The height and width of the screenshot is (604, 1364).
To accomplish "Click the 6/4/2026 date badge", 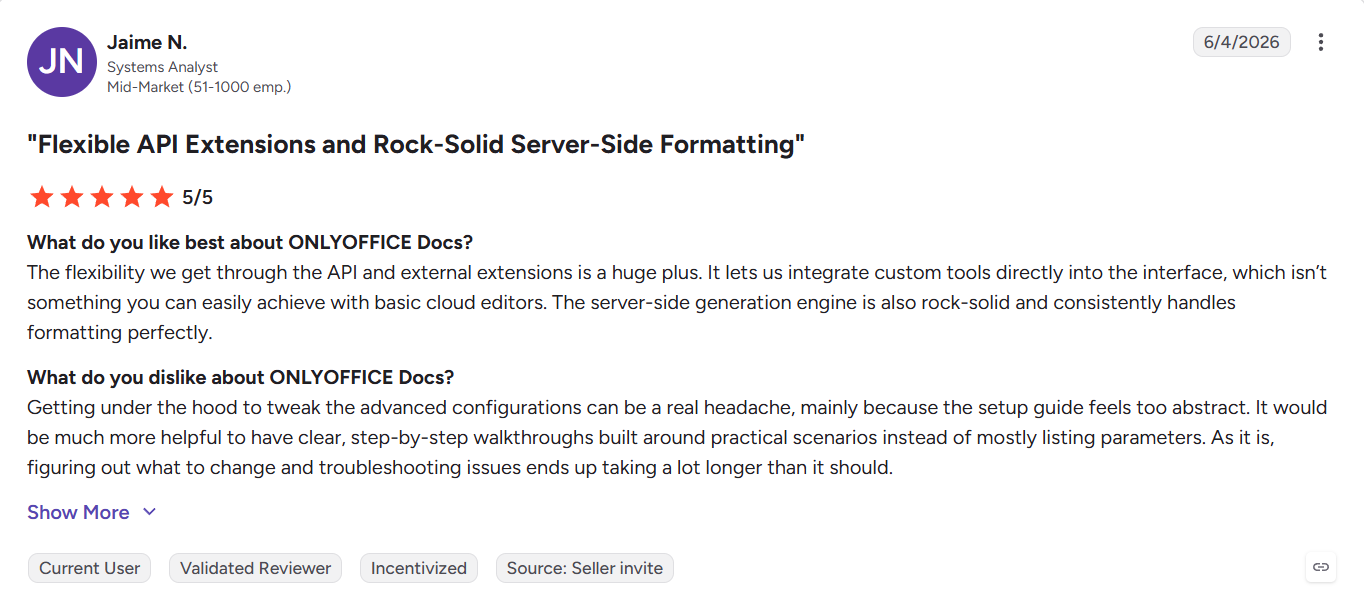I will [1242, 42].
